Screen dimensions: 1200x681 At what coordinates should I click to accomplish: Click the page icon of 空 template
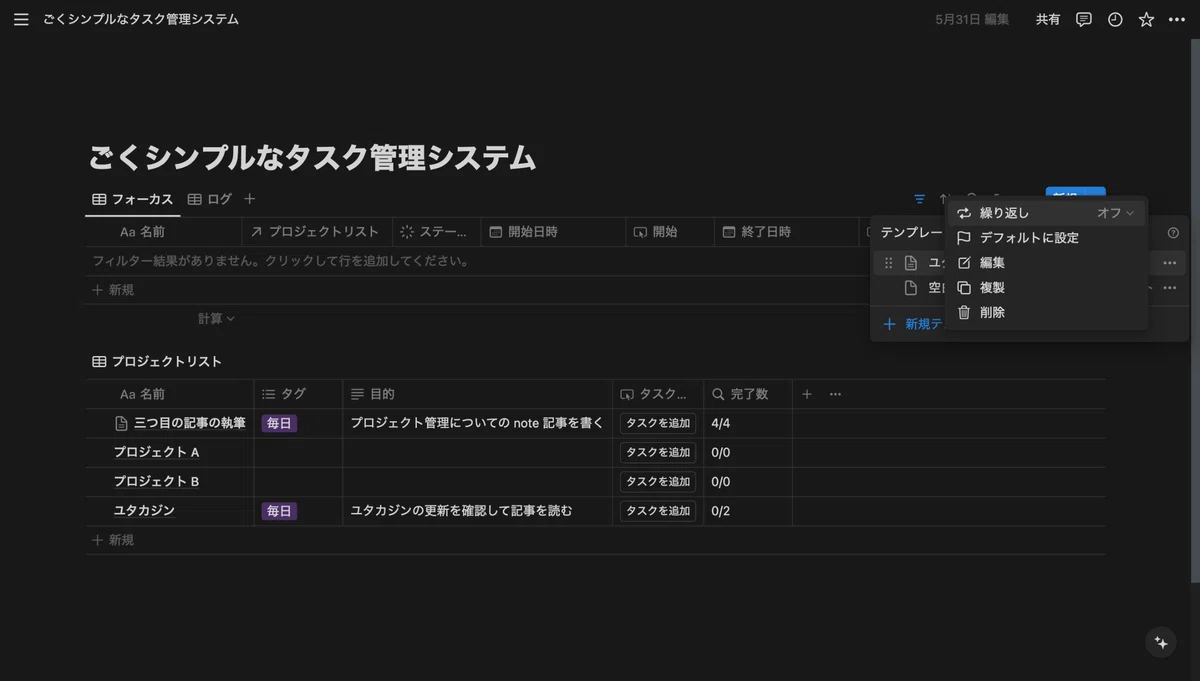(911, 288)
